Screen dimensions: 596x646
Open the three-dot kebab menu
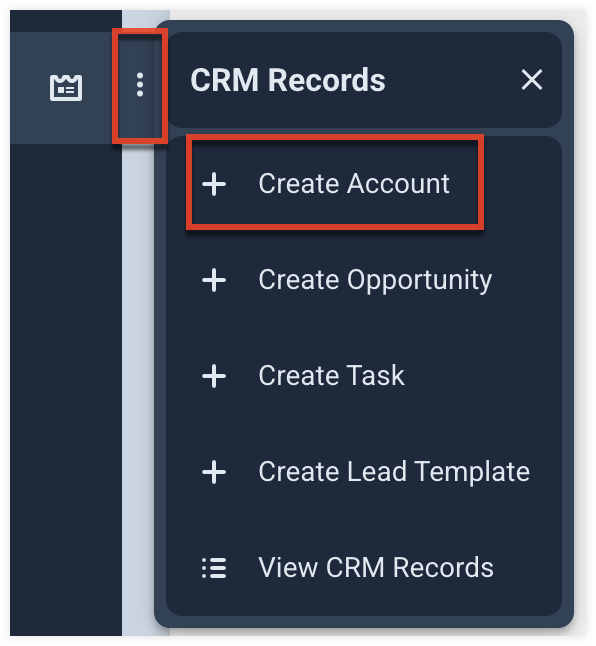[140, 85]
